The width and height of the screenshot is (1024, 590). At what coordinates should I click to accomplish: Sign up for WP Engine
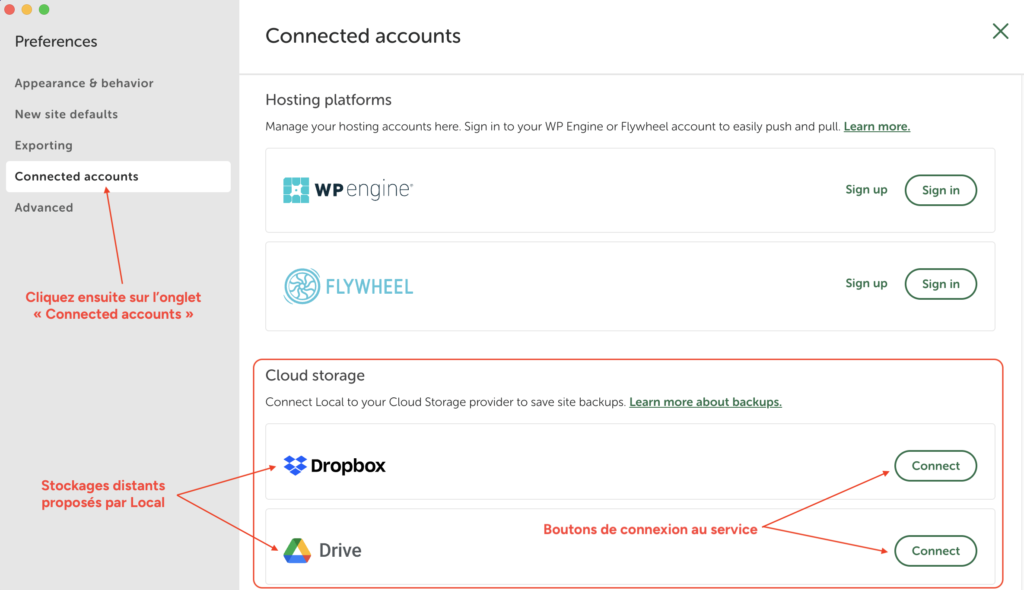pos(866,189)
